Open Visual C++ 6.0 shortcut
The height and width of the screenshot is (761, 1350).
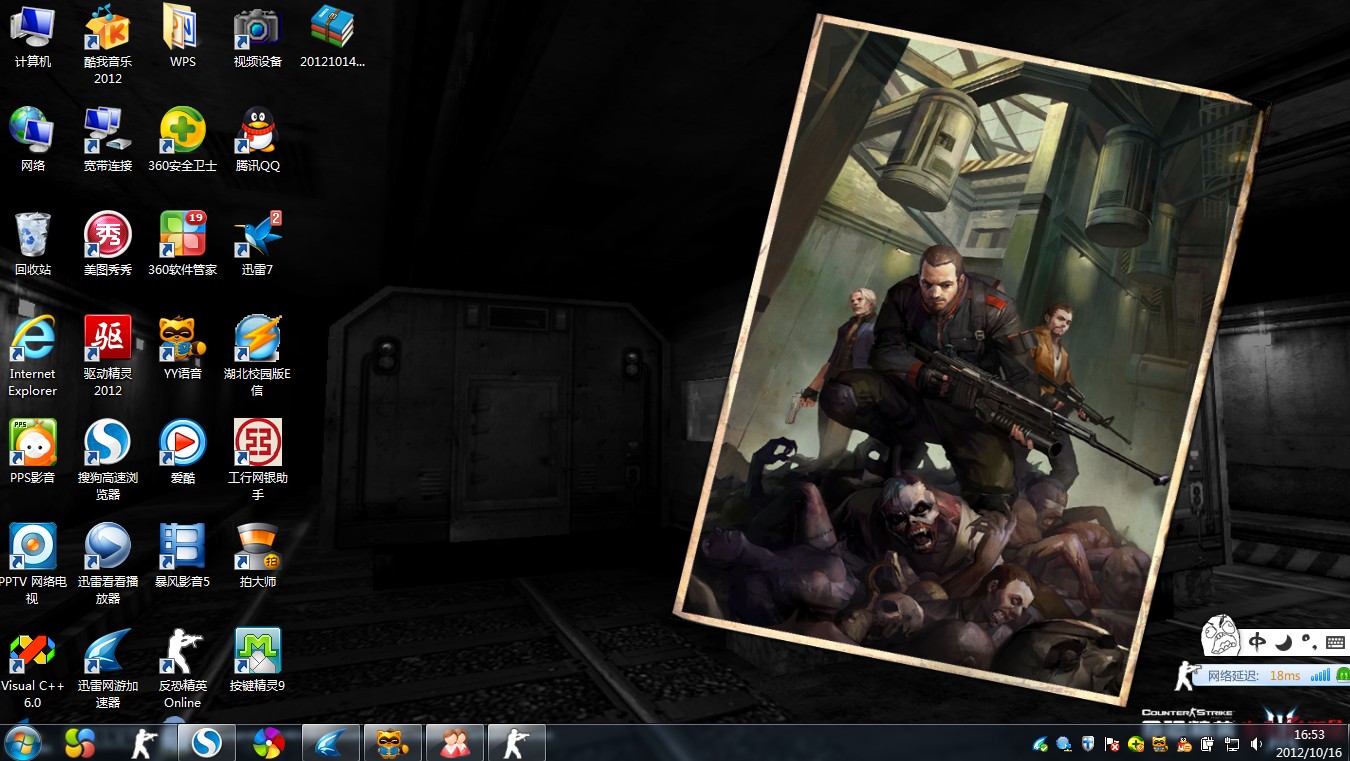click(33, 668)
